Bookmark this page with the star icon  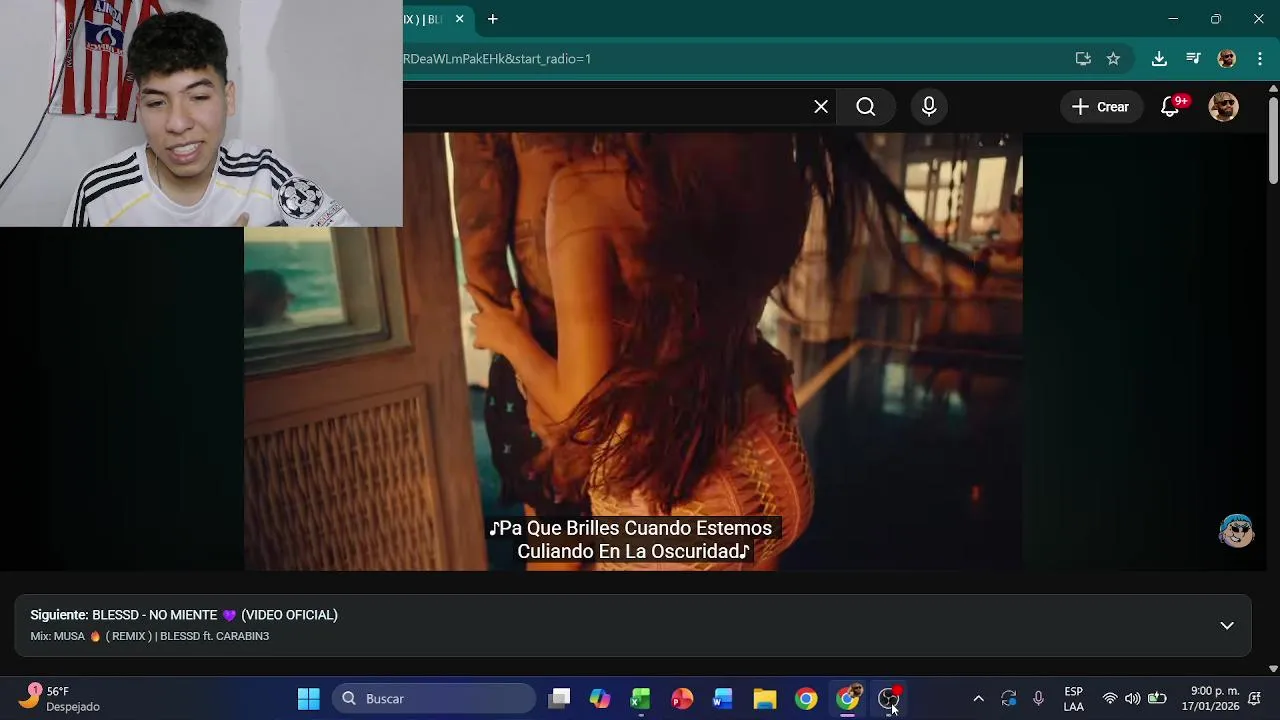pyautogui.click(x=1113, y=59)
